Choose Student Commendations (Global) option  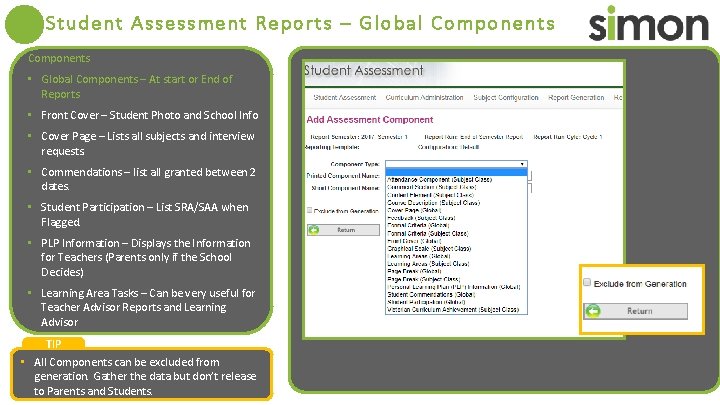click(x=431, y=294)
